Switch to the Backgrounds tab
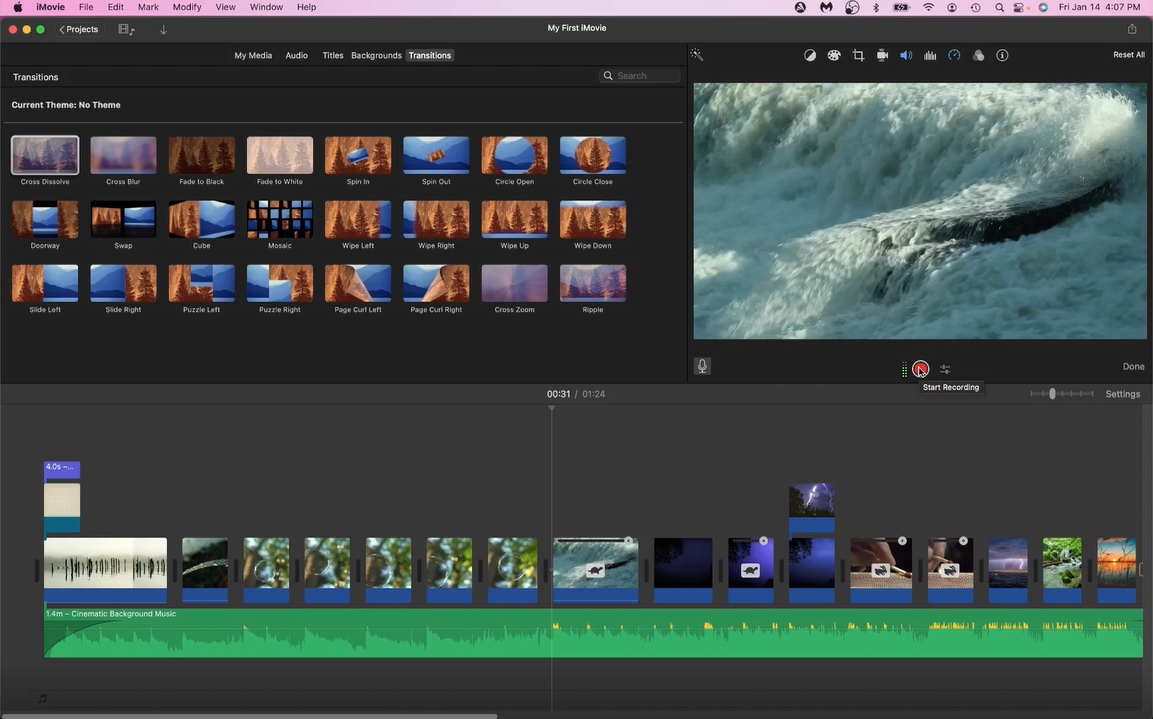Viewport: 1153px width, 719px height. 376,55
